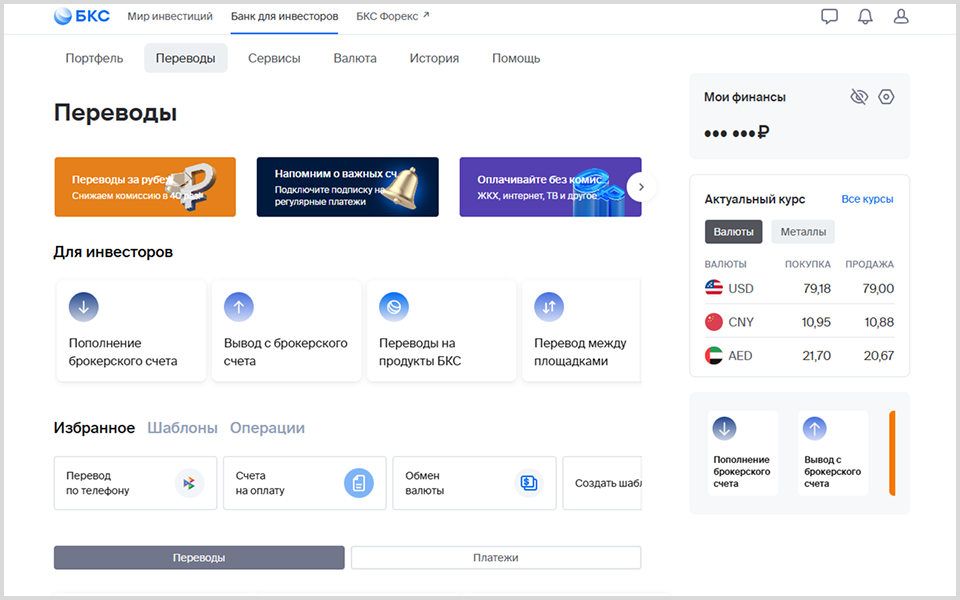
Task: Click the Актуальный курс heading
Action: (754, 199)
